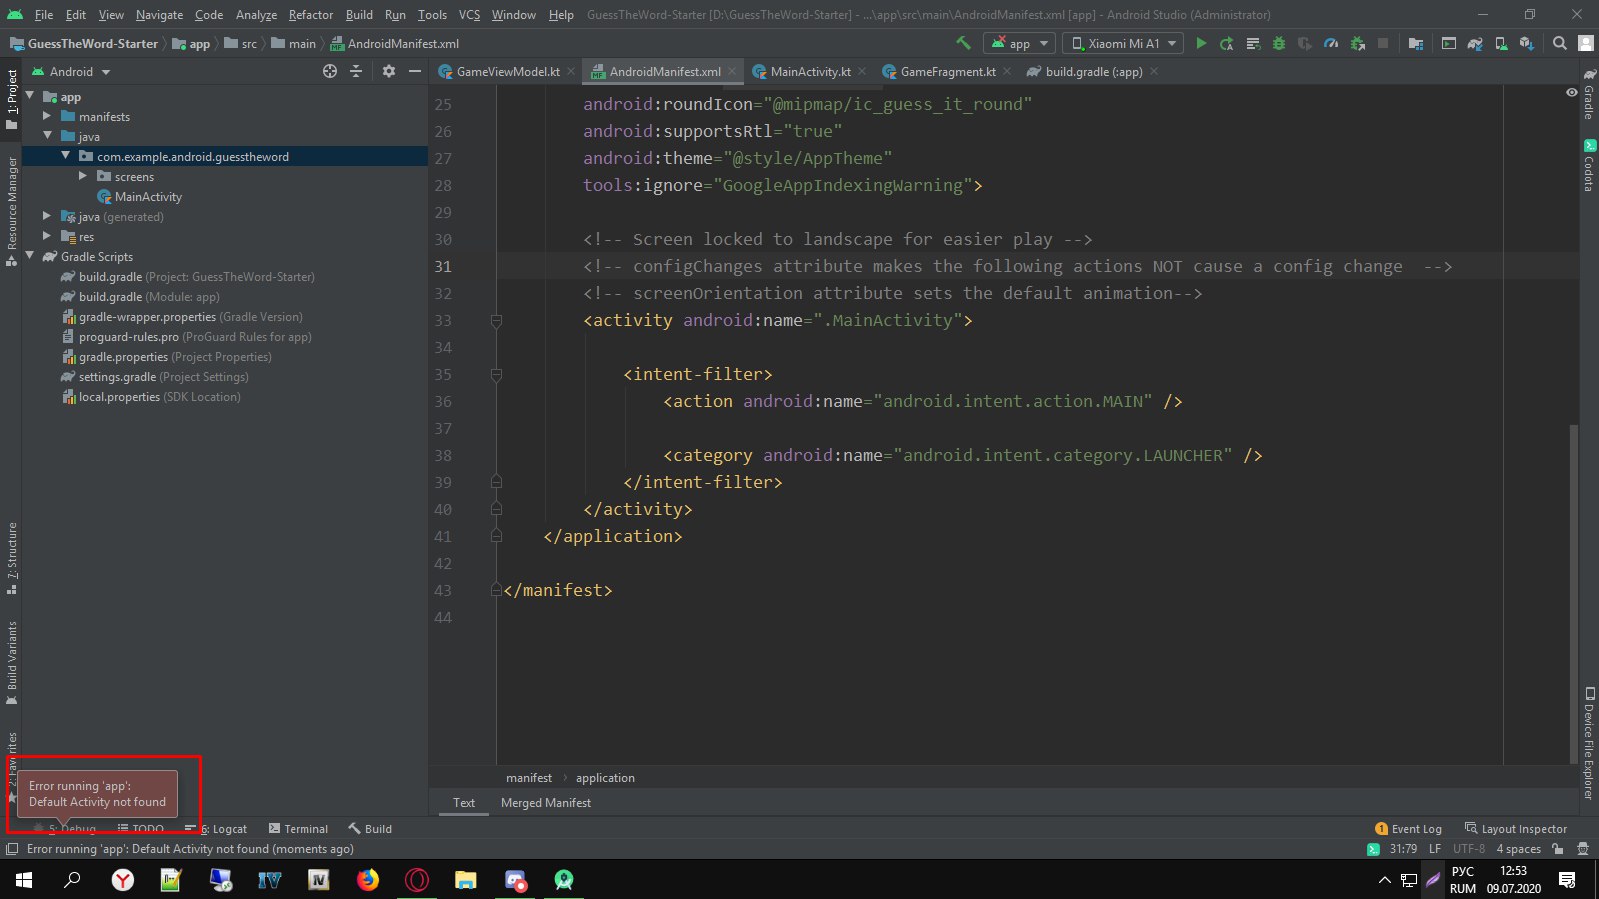
Task: Toggle read-only lock icon in status bar
Action: pyautogui.click(x=1557, y=849)
